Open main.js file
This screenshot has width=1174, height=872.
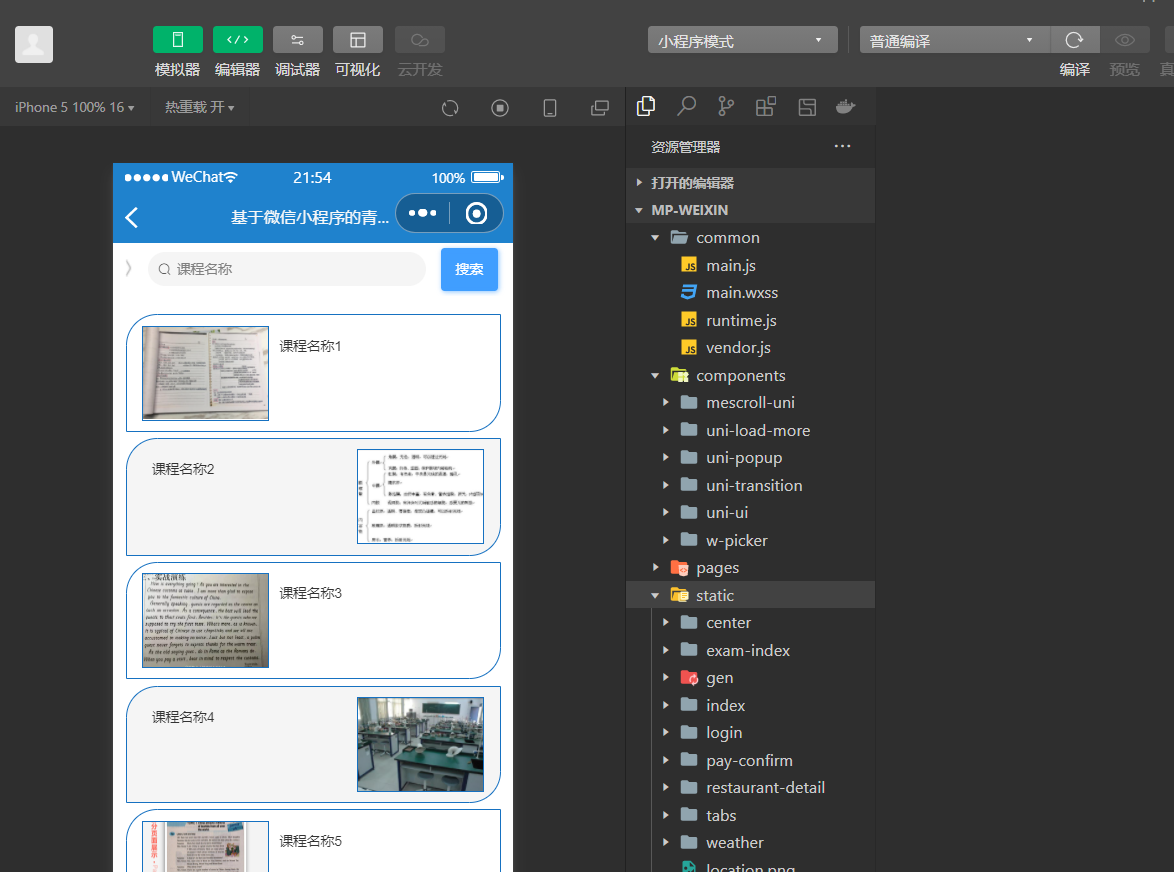tap(750, 265)
